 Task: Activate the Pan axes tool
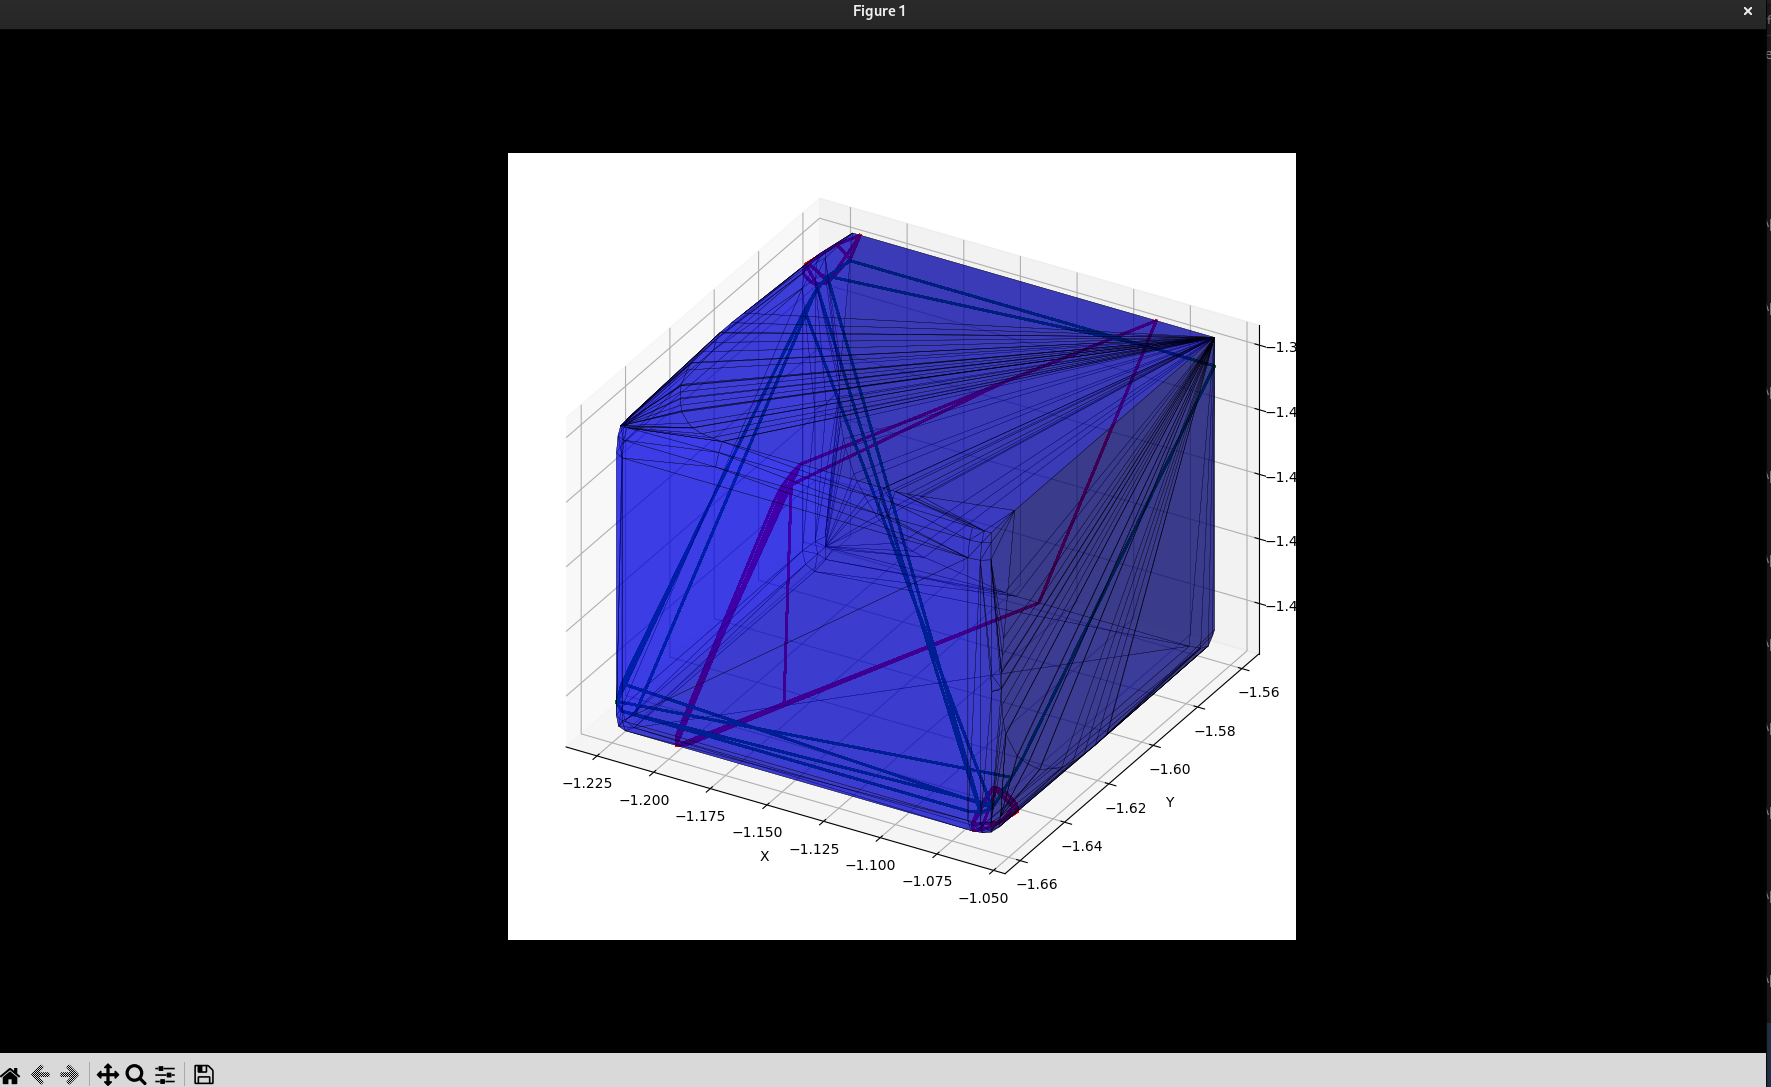pos(107,1075)
